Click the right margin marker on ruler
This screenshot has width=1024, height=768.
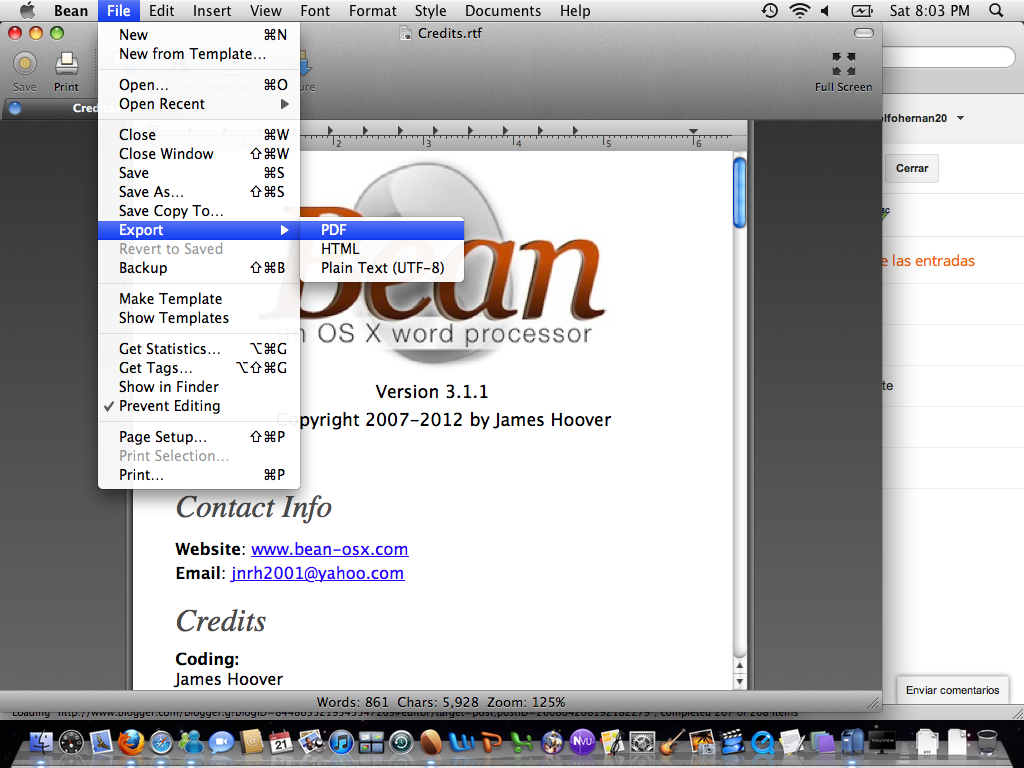[693, 131]
